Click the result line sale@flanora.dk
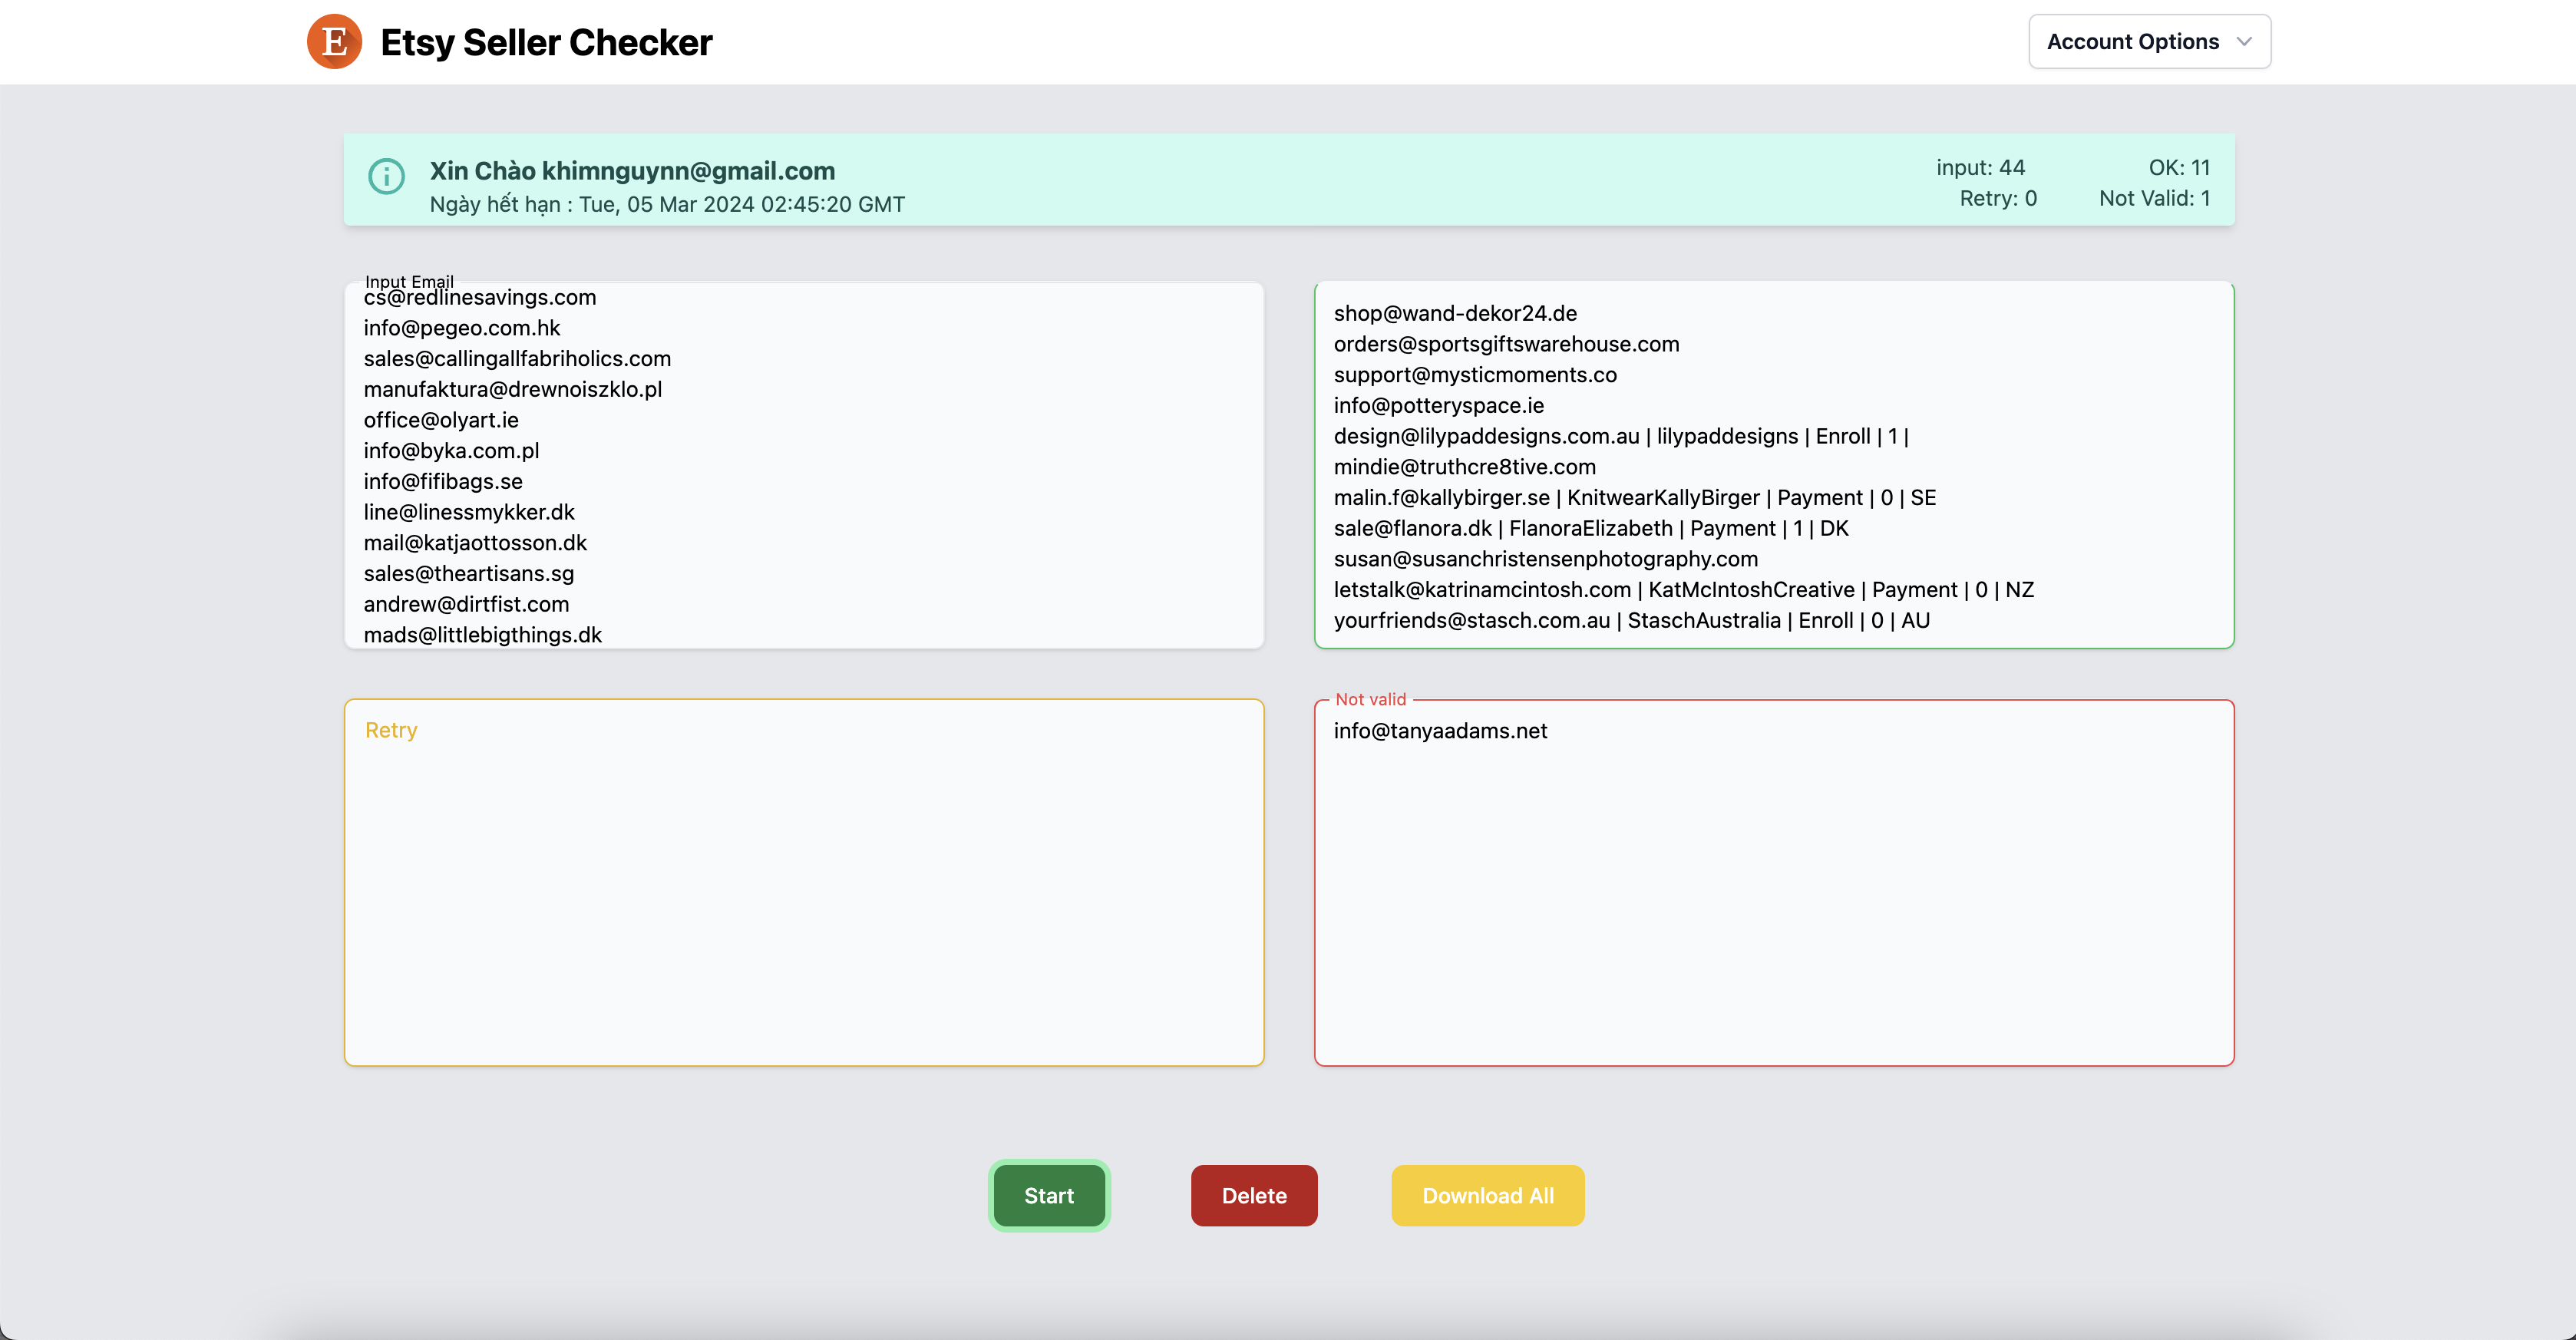The image size is (2576, 1340). pos(1591,528)
